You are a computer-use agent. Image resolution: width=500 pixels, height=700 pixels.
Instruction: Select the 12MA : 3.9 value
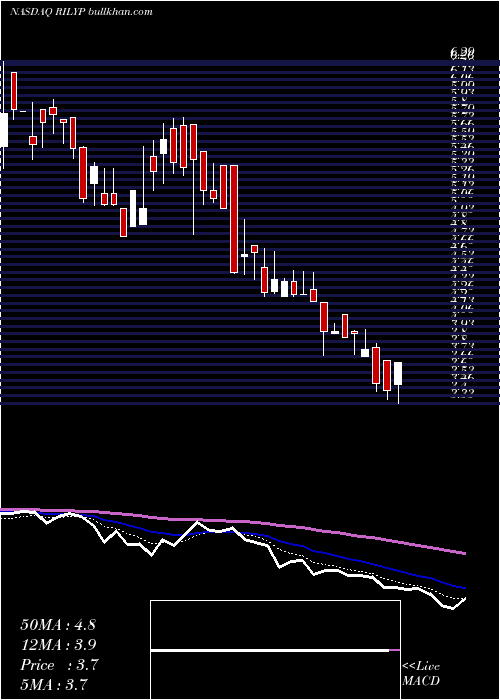pos(58,645)
